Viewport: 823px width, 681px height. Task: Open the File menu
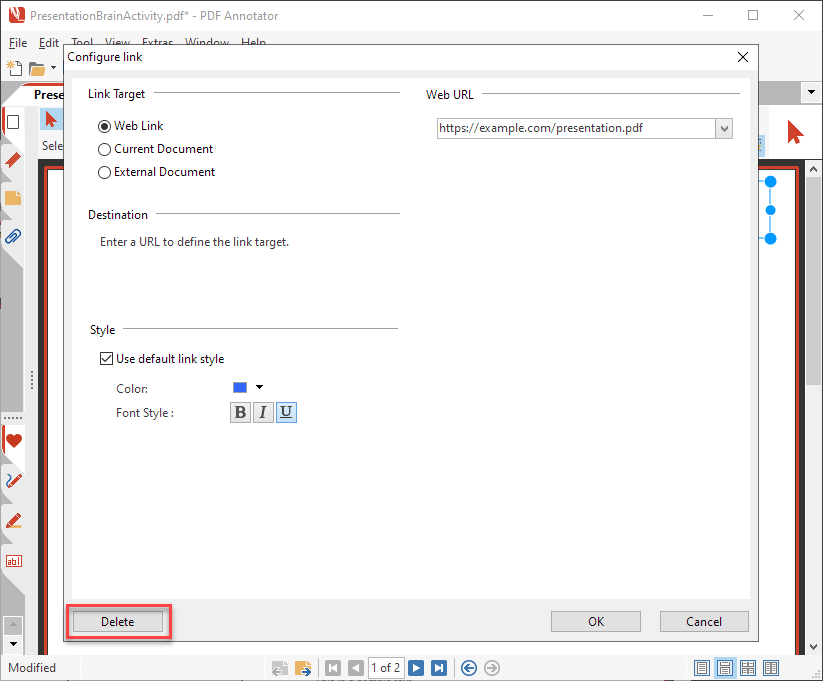18,43
